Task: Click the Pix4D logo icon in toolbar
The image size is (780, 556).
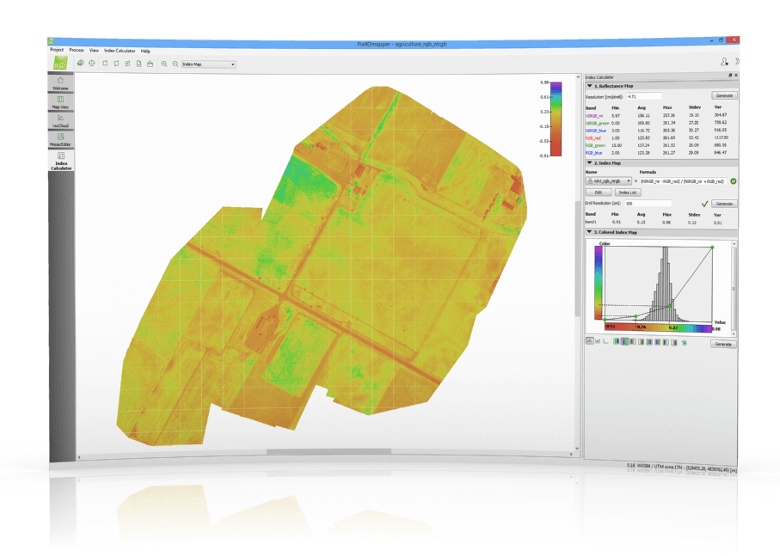Action: click(60, 63)
